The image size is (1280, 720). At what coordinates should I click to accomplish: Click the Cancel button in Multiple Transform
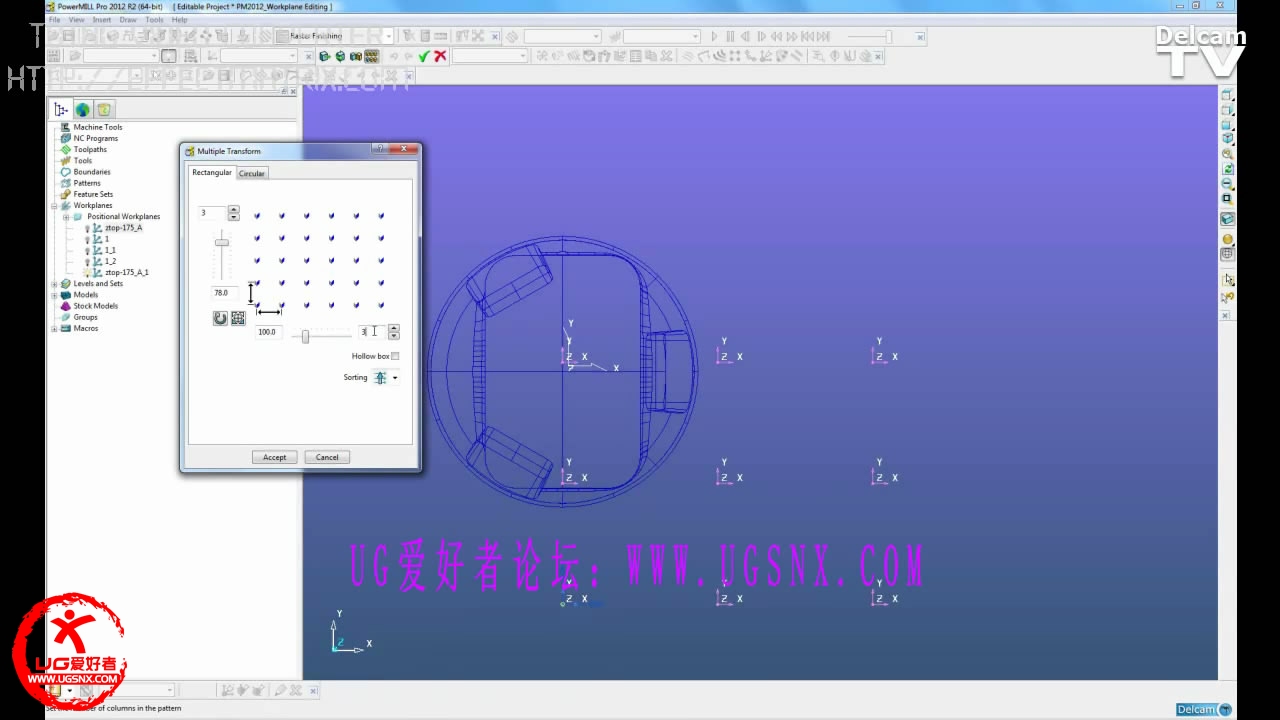tap(327, 457)
